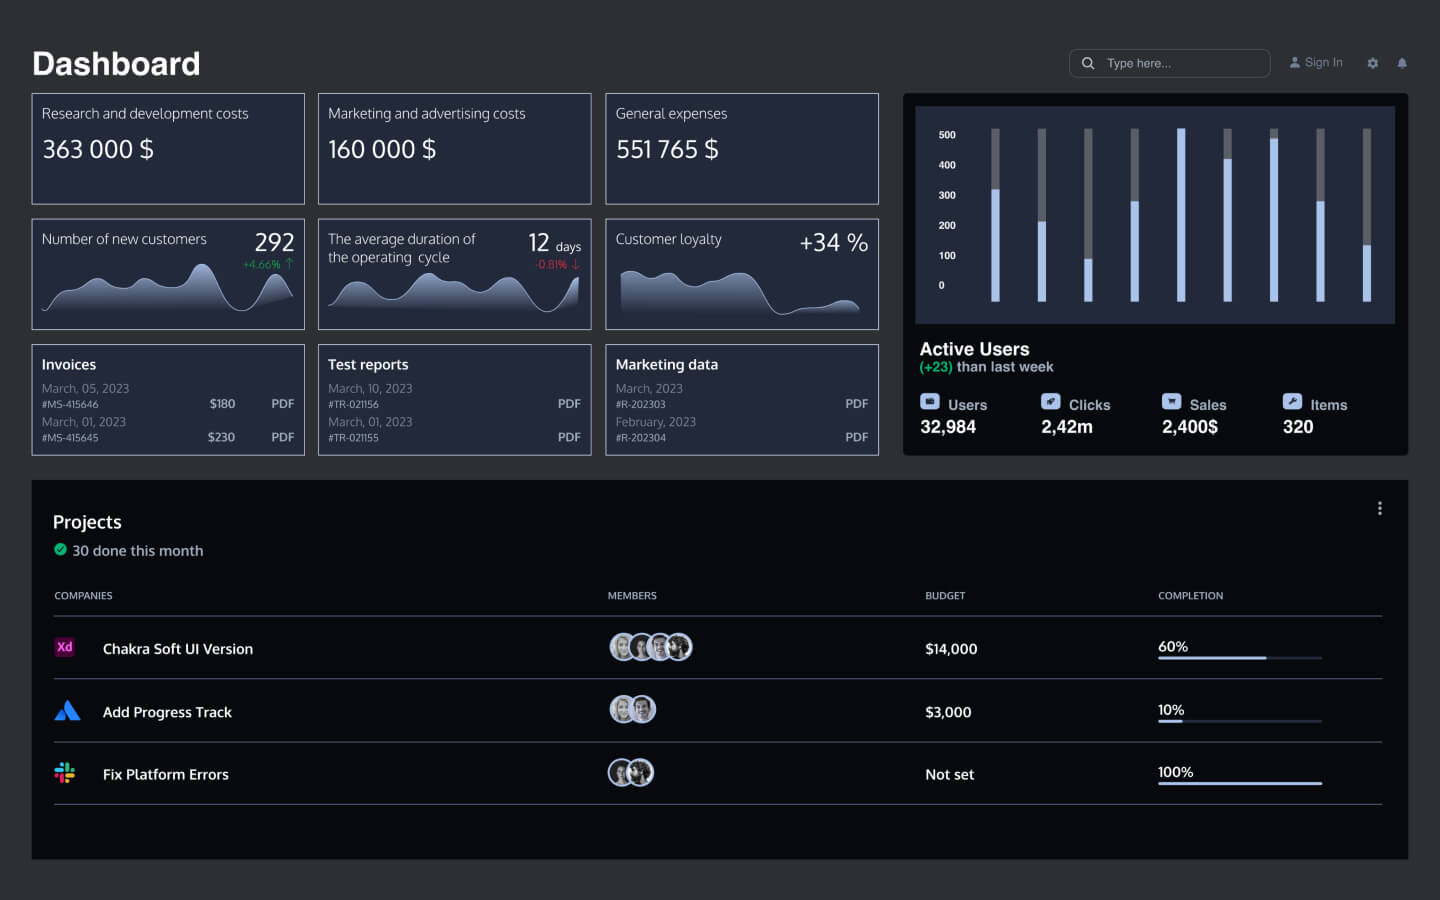Viewport: 1440px width, 900px height.
Task: Click the Sign In user icon
Action: [x=1295, y=62]
